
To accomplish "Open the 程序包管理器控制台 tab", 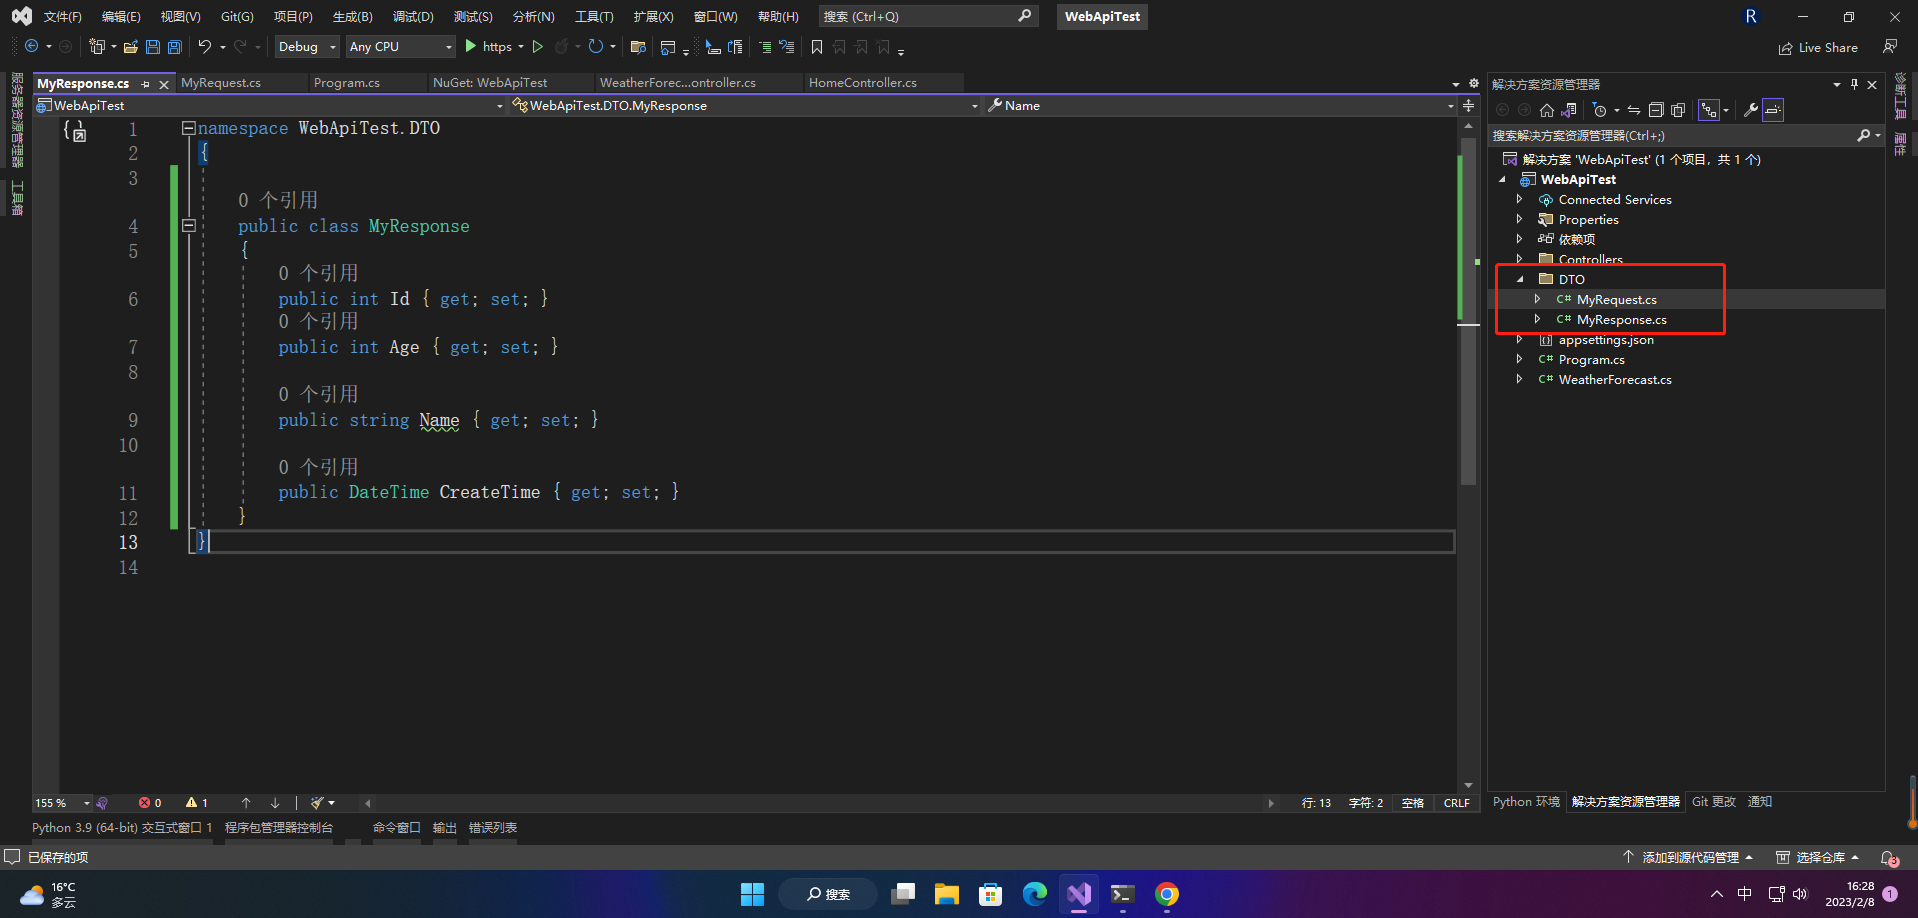I will [x=279, y=828].
